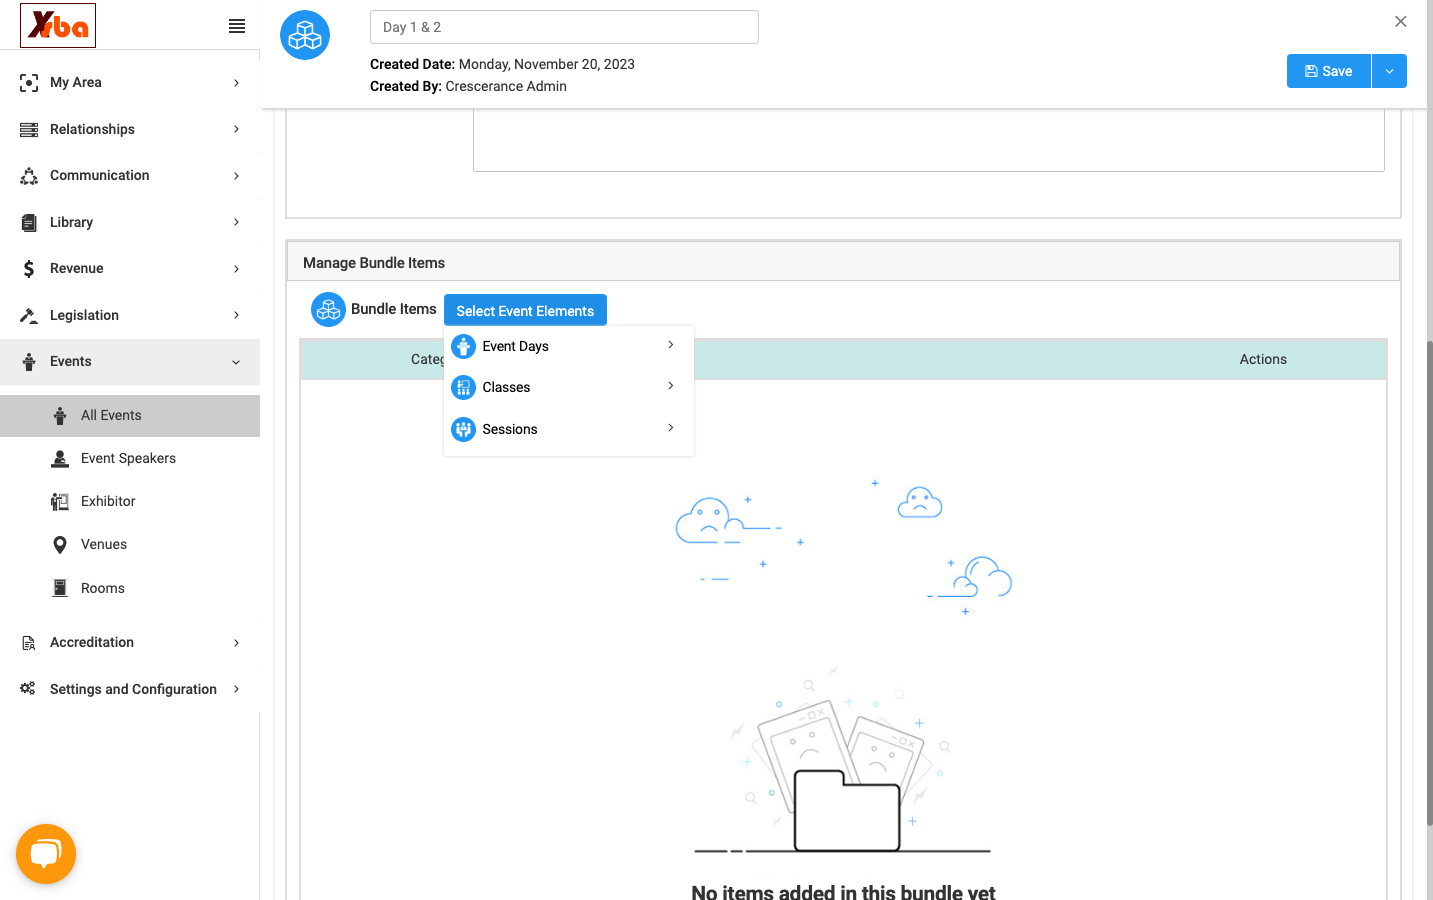
Task: Choose Classes from the menu
Action: [x=569, y=388]
